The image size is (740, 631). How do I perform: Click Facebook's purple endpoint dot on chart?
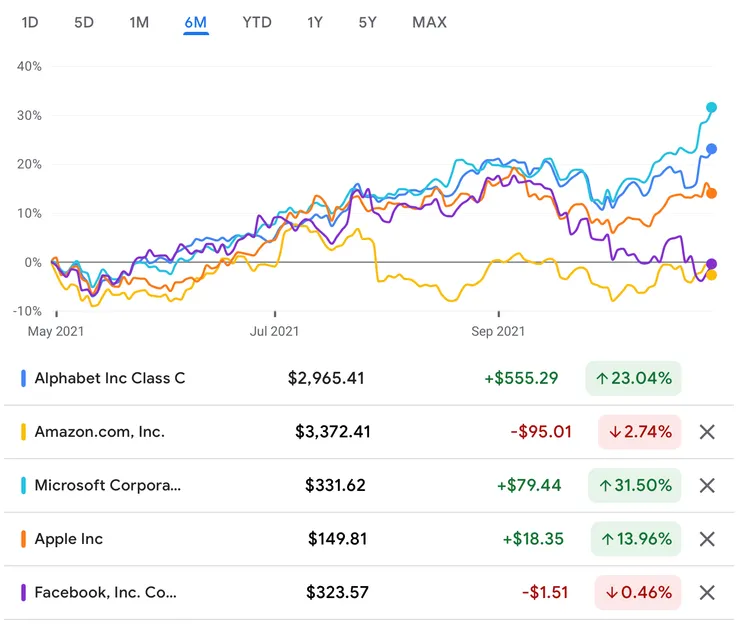712,264
